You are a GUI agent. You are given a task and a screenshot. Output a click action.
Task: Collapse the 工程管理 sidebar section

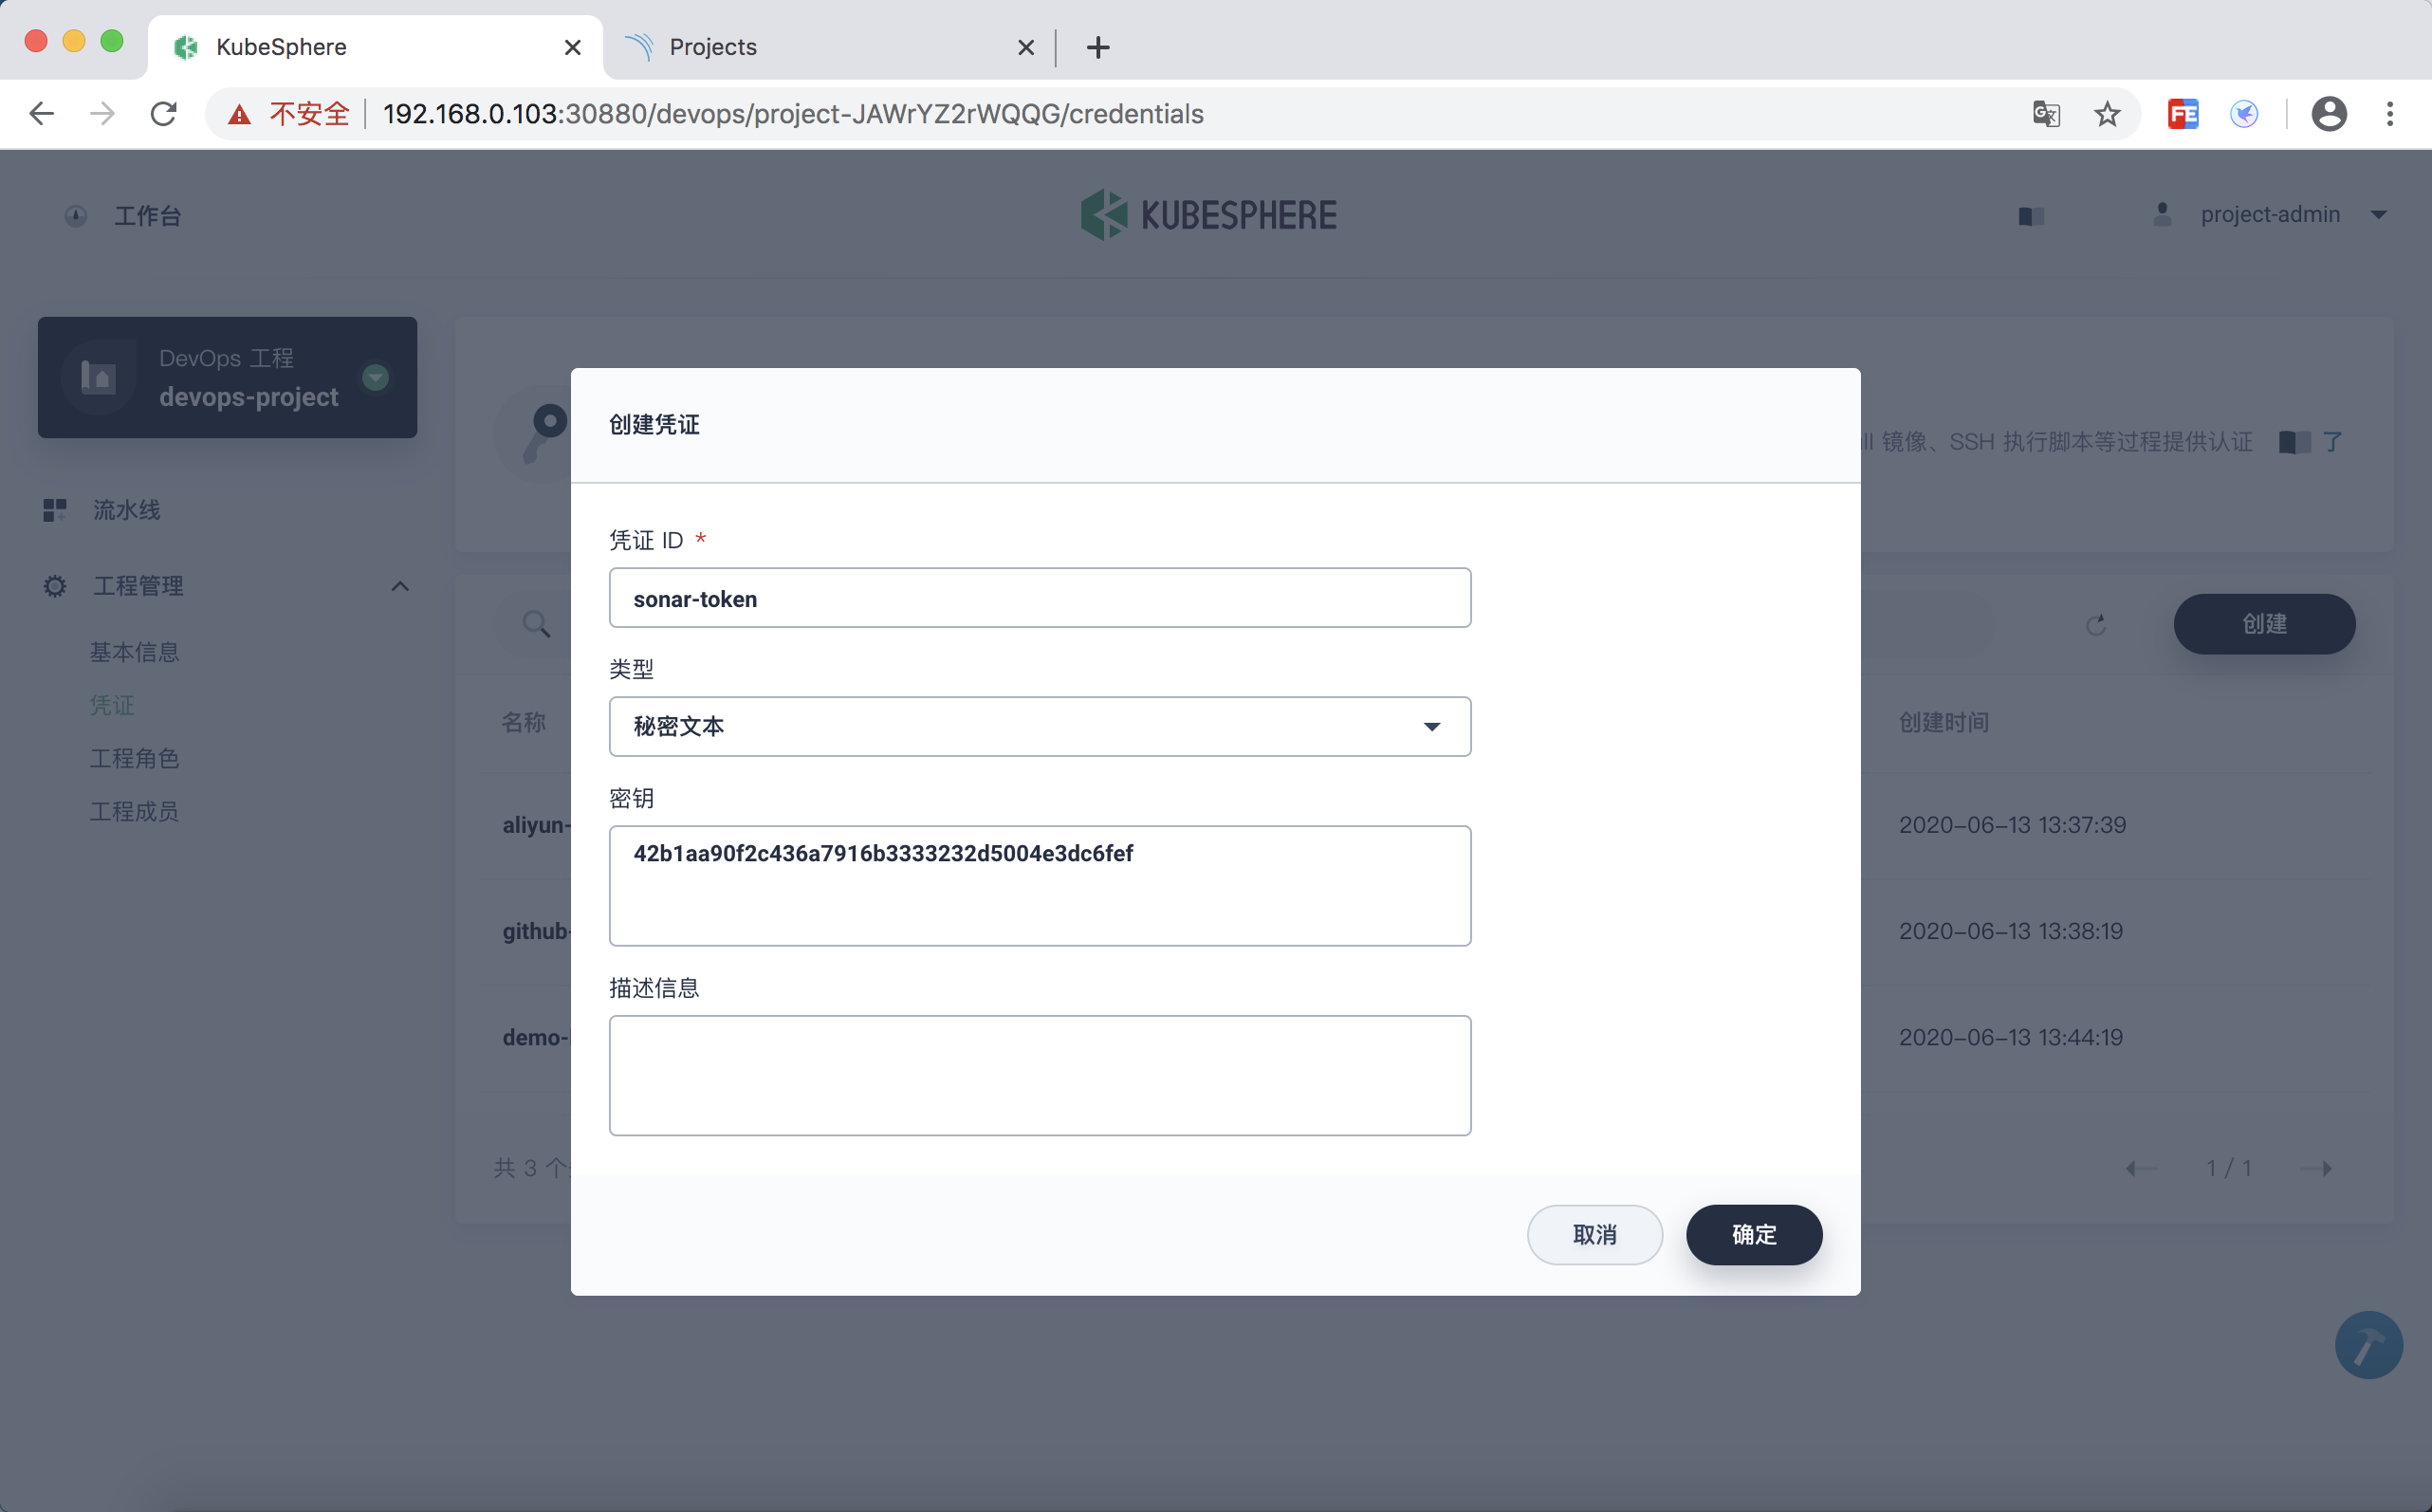[400, 586]
